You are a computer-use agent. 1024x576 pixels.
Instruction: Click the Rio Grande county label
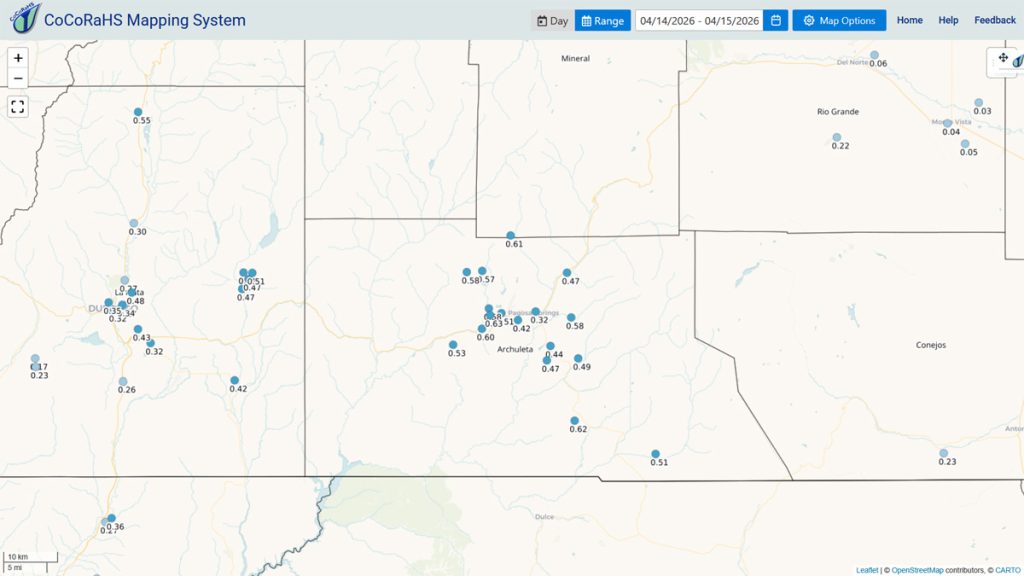point(838,112)
